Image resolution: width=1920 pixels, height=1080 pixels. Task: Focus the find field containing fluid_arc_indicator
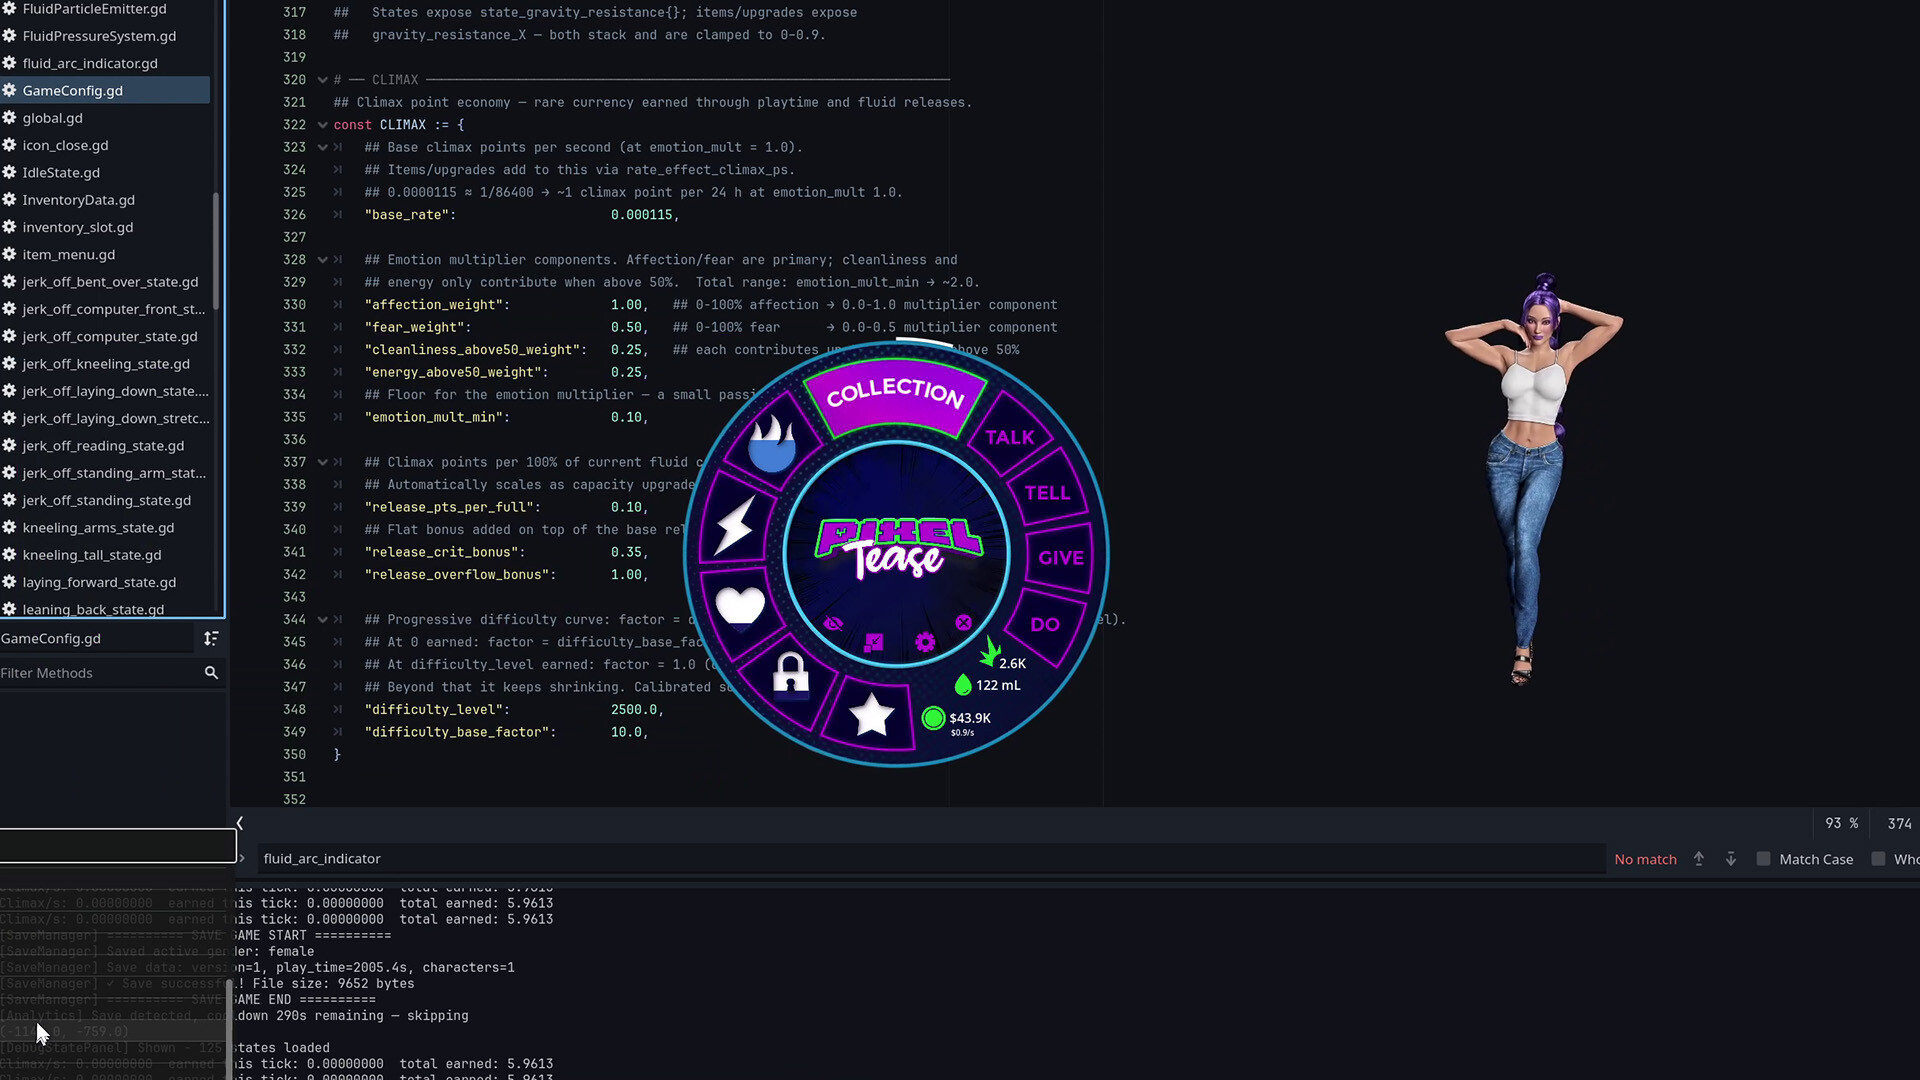(x=930, y=859)
